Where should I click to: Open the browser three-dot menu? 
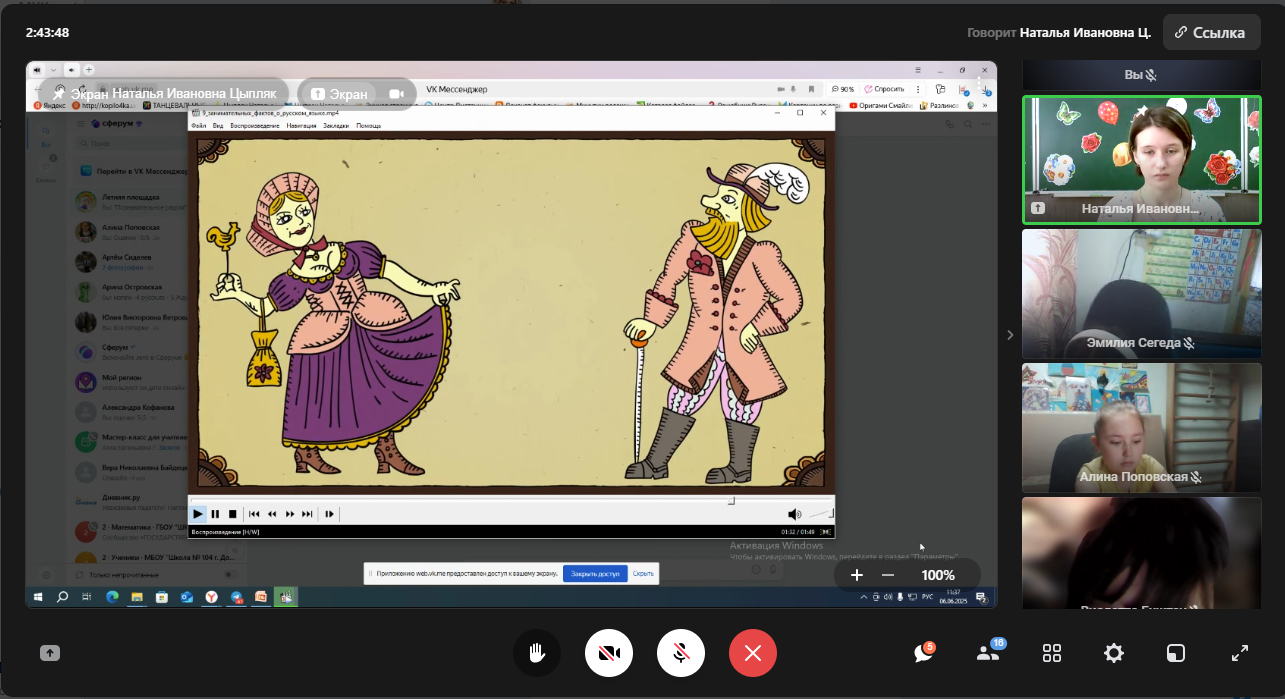coord(918,90)
